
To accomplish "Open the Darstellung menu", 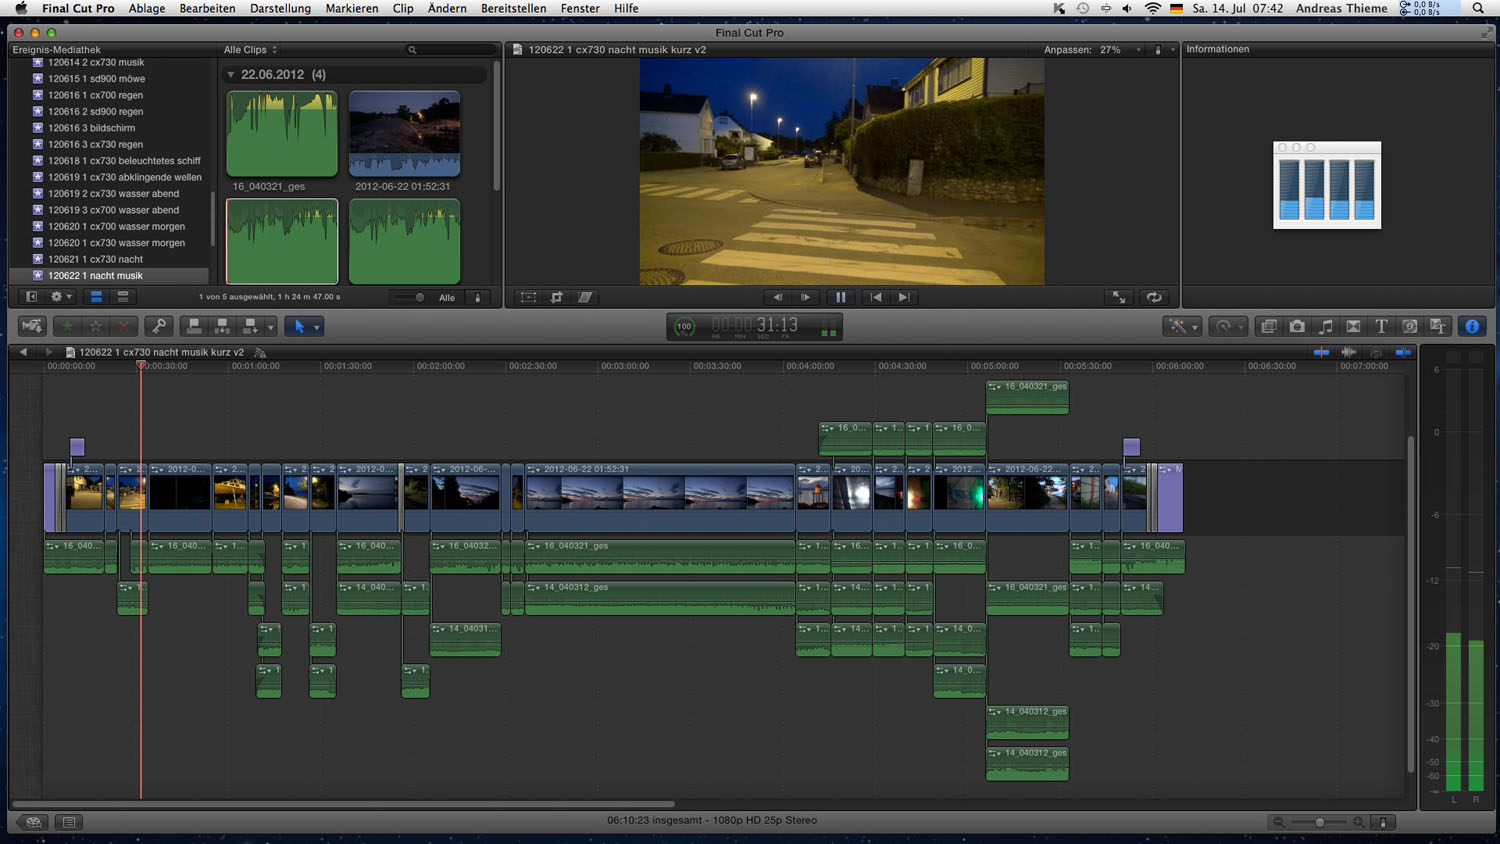I will 280,8.
